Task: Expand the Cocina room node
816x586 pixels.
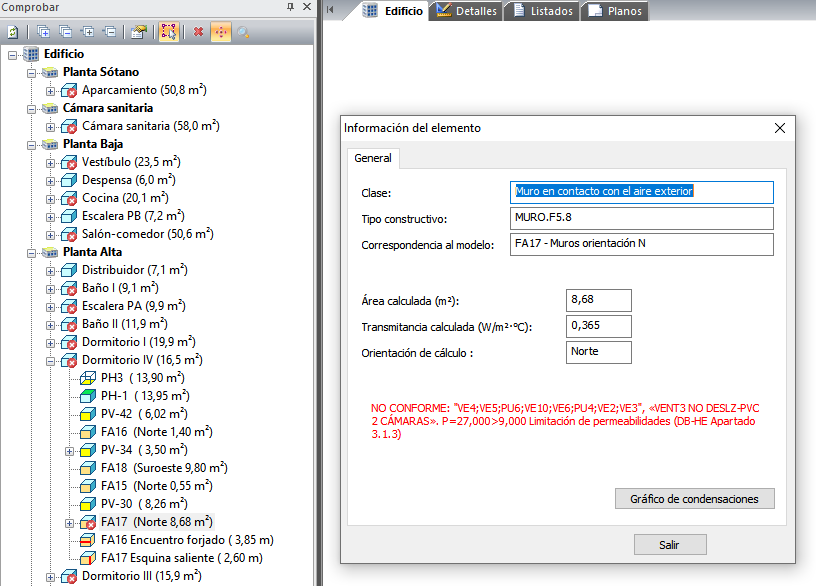Action: 50,199
